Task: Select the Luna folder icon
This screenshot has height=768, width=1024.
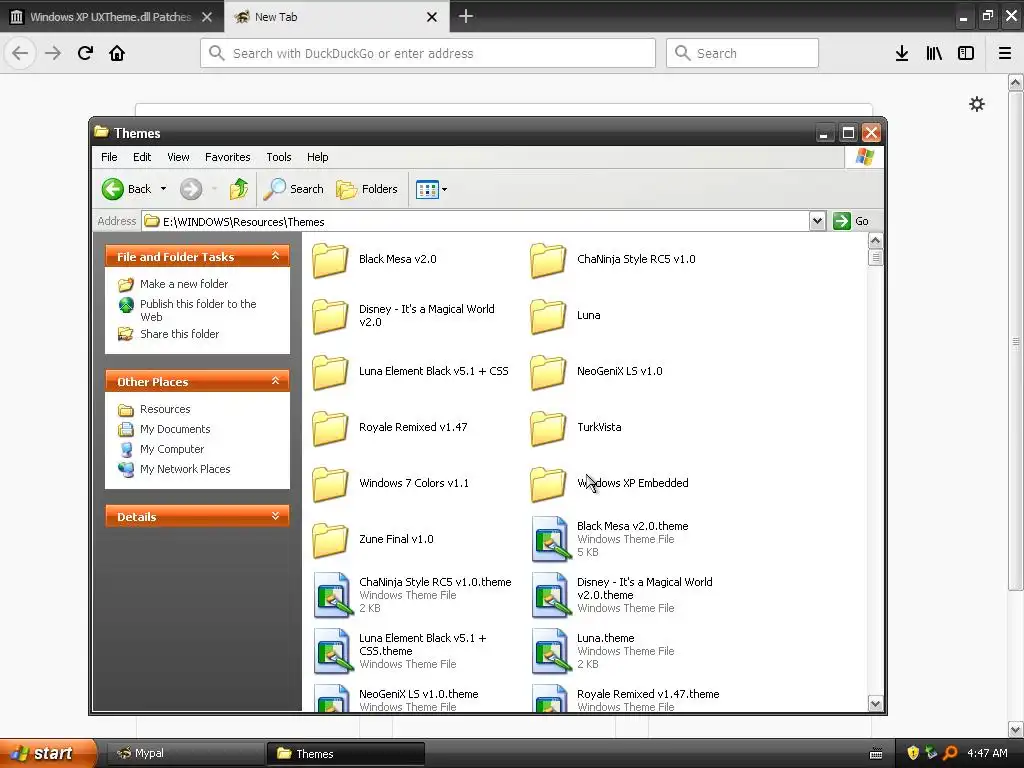Action: (548, 316)
